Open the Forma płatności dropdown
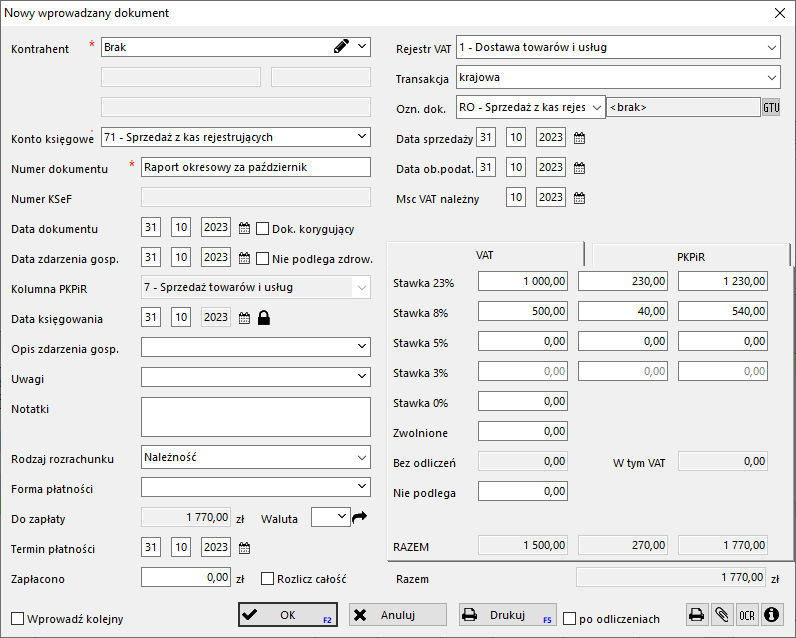 click(x=361, y=487)
